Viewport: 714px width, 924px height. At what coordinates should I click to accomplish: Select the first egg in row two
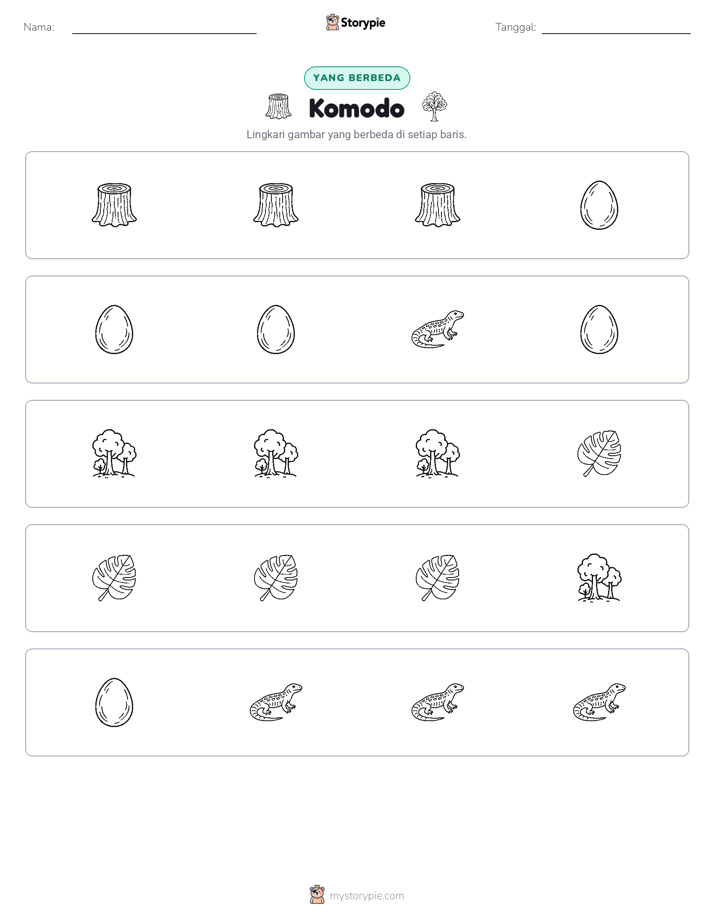pyautogui.click(x=114, y=329)
